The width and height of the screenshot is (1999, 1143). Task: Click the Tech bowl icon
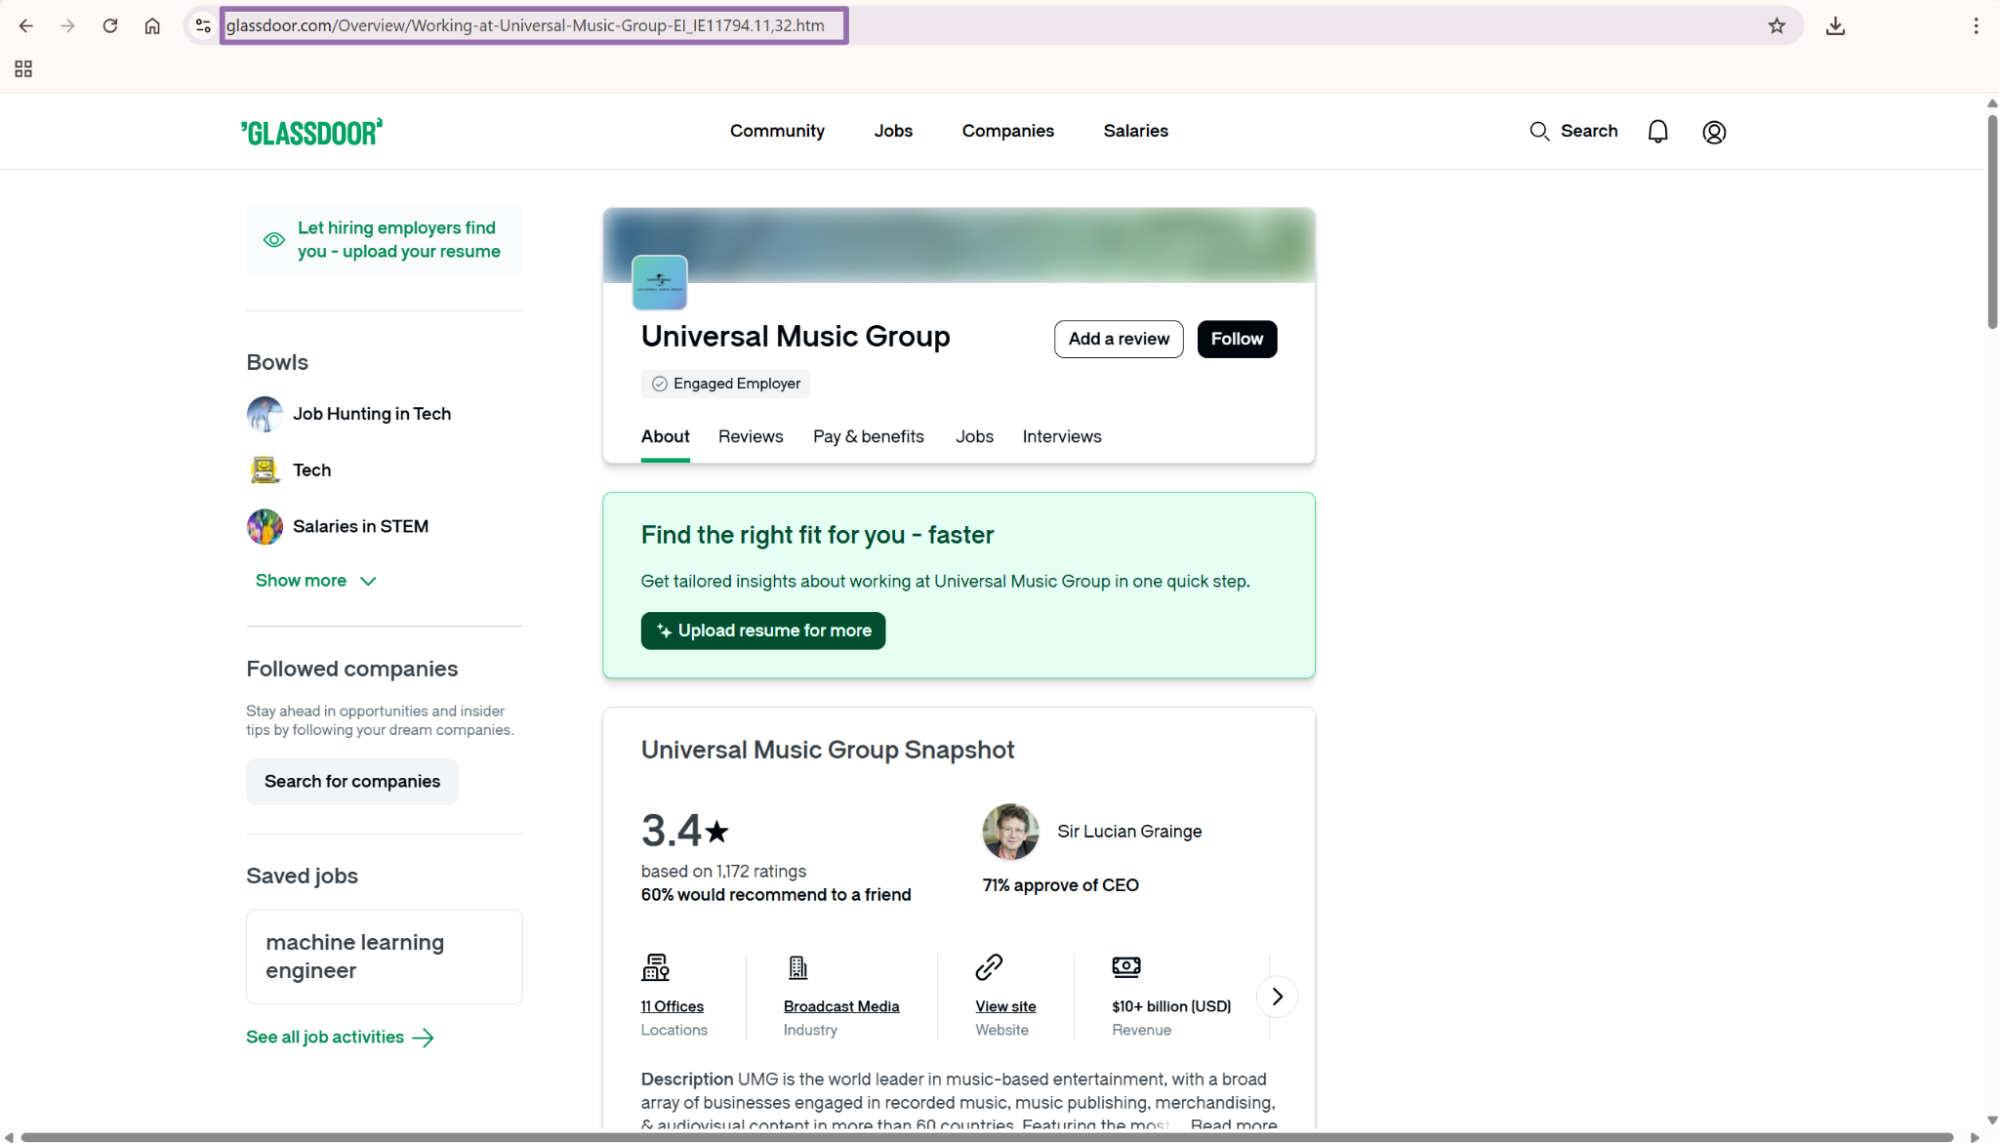(x=265, y=470)
